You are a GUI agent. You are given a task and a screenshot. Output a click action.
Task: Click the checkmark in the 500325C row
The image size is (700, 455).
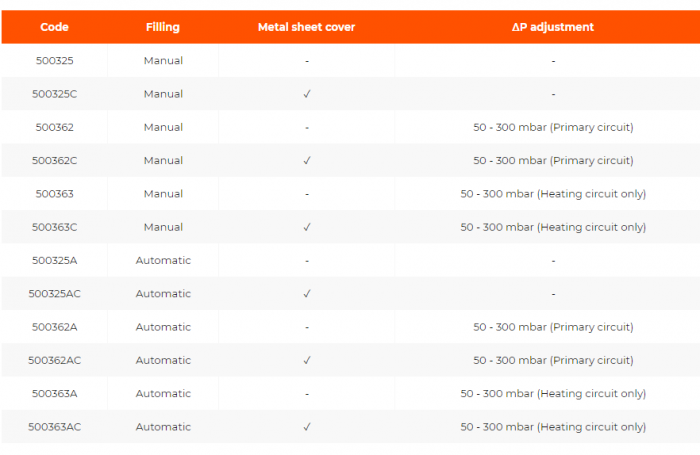tap(307, 94)
